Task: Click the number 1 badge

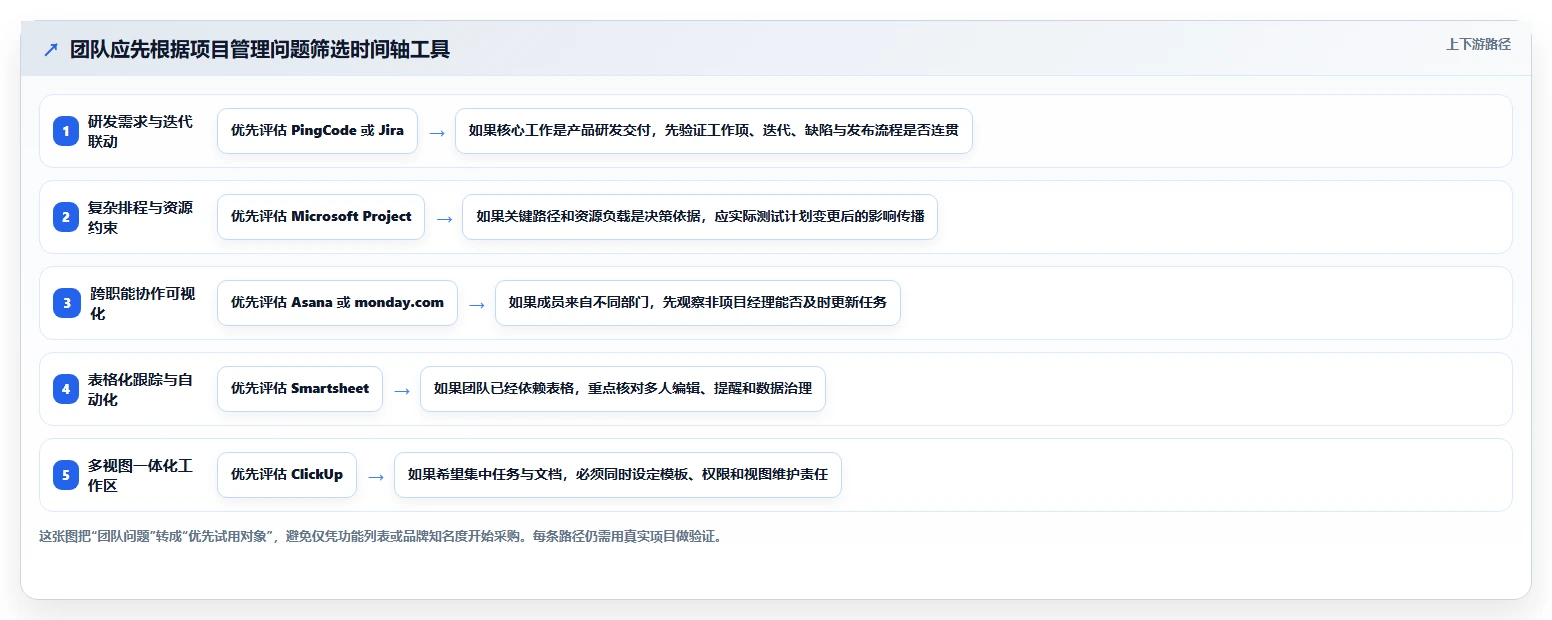Action: [x=66, y=131]
